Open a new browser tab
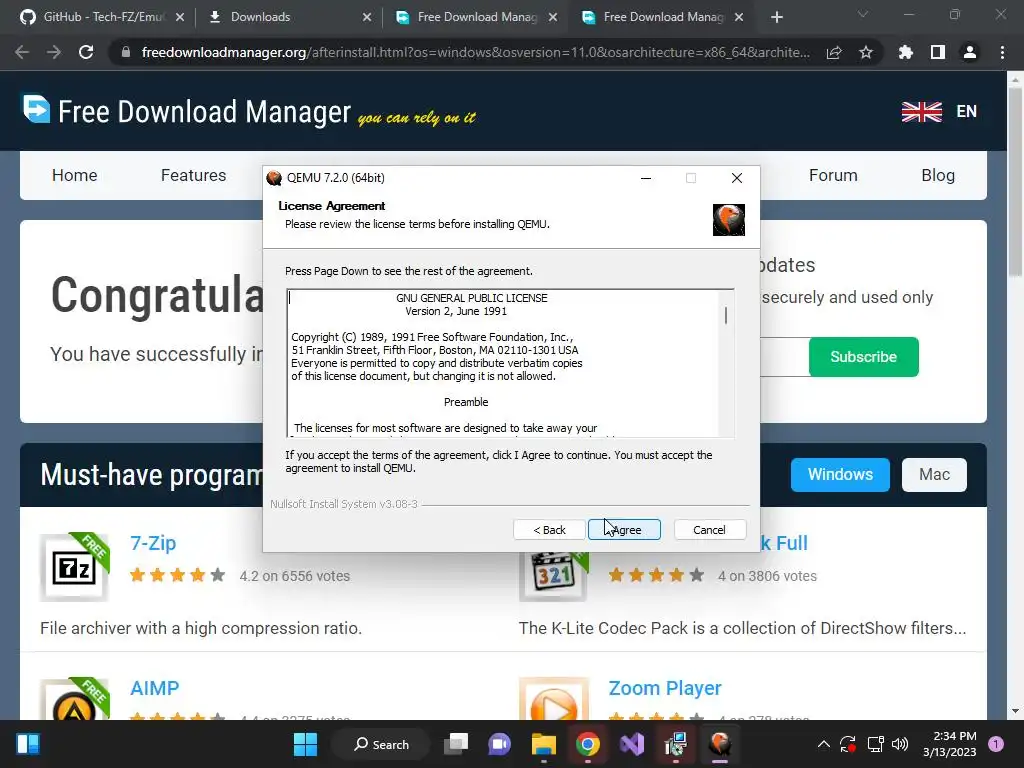 (x=776, y=17)
